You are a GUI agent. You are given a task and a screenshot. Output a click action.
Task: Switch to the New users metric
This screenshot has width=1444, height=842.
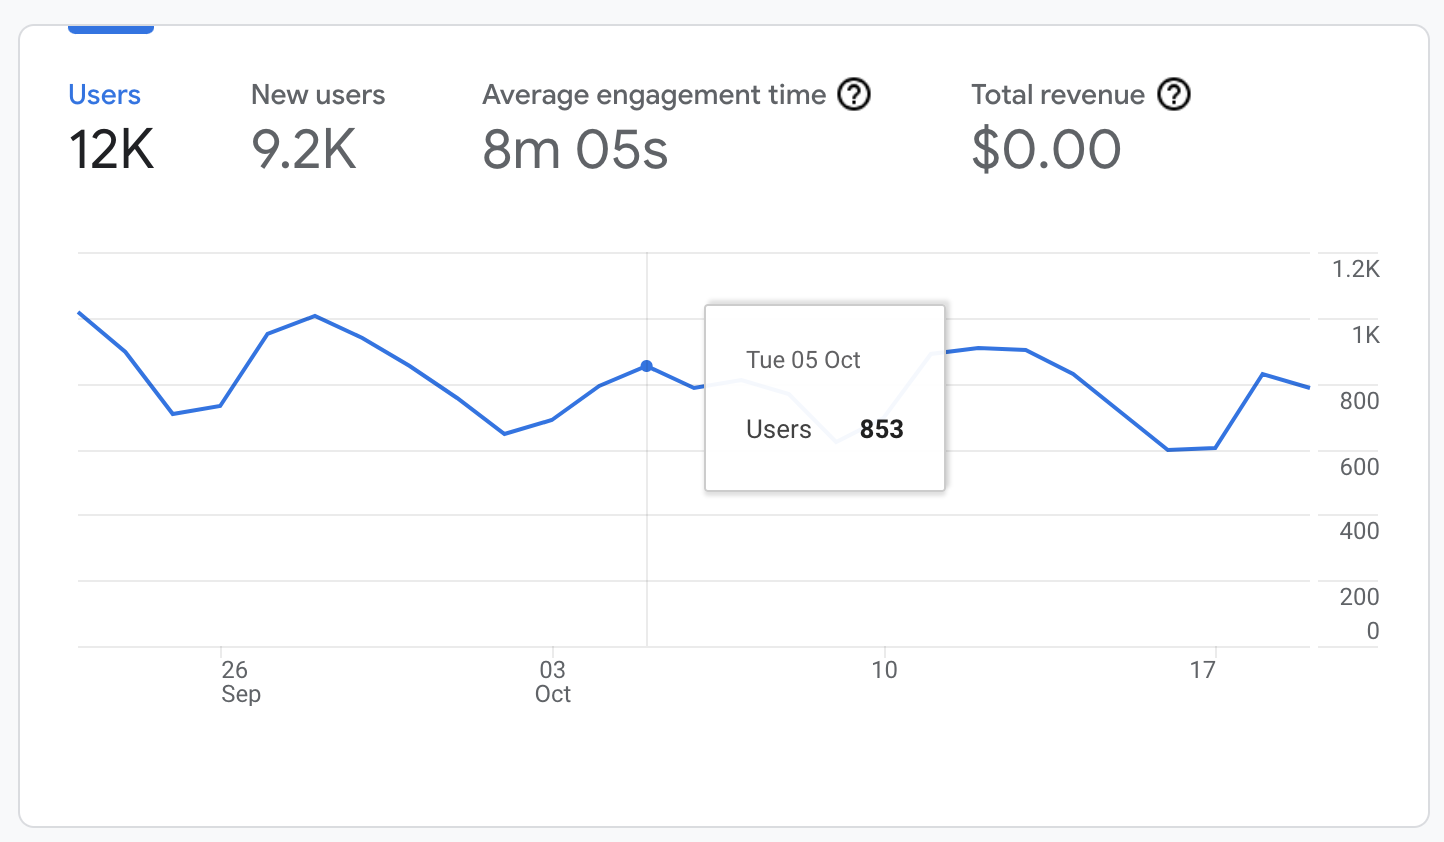tap(318, 94)
